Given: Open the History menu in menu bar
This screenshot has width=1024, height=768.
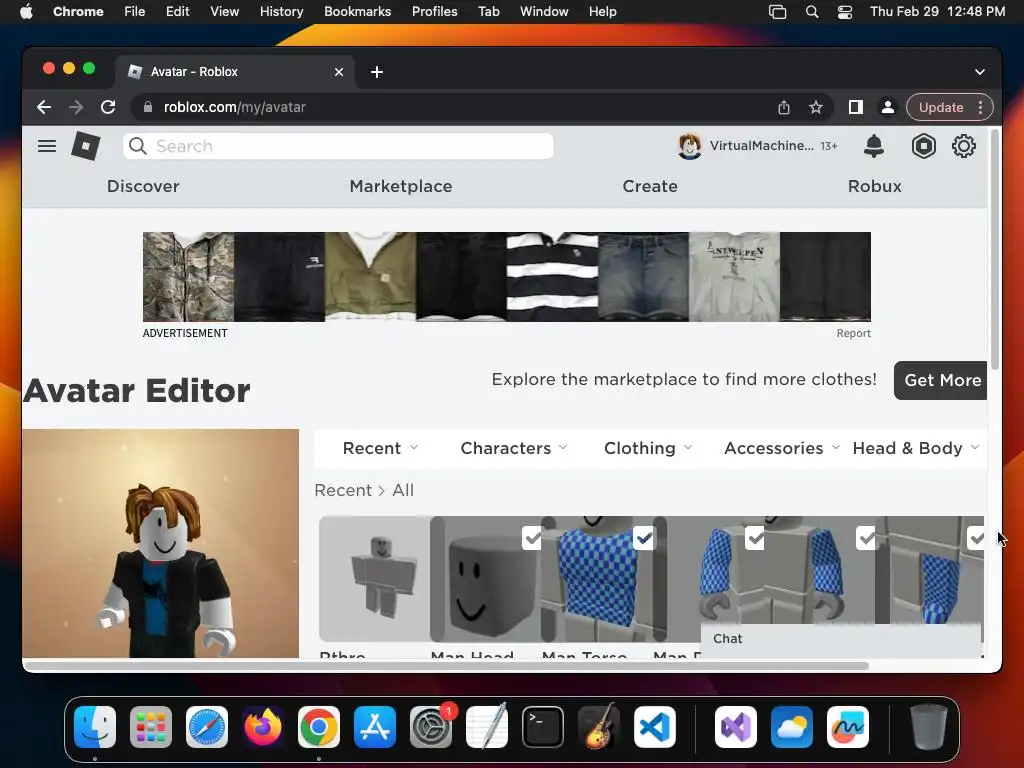Looking at the screenshot, I should pos(281,12).
